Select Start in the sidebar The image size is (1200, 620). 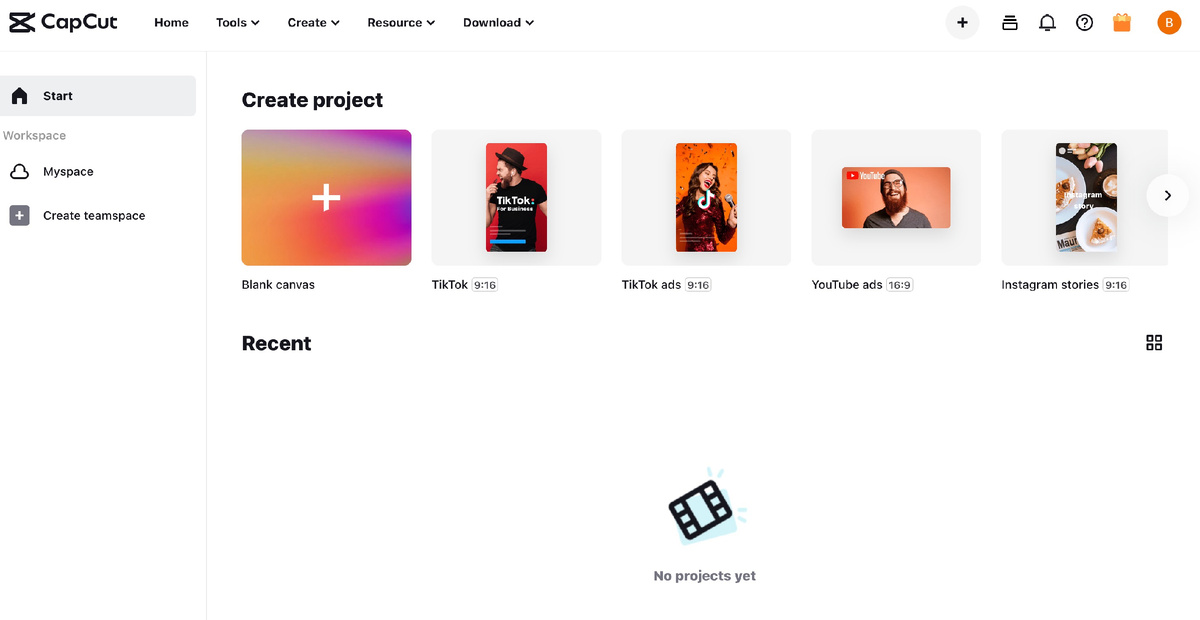[98, 96]
